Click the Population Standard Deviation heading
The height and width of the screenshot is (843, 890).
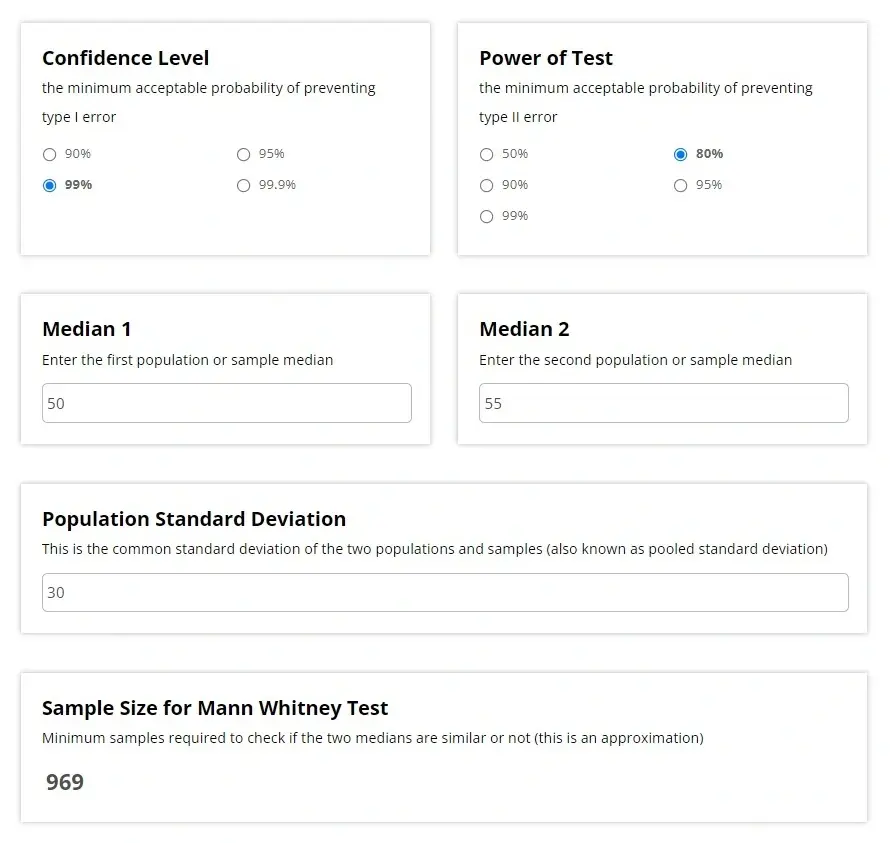(194, 519)
